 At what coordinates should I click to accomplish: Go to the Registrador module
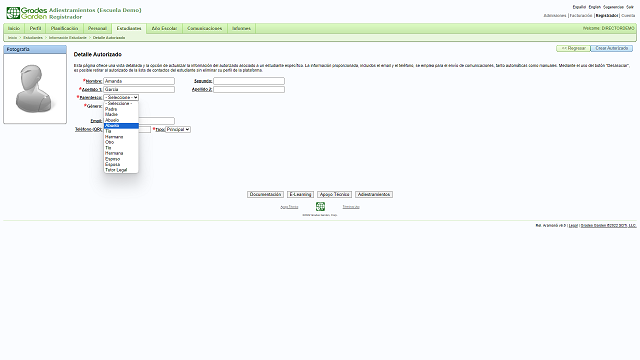(x=607, y=16)
